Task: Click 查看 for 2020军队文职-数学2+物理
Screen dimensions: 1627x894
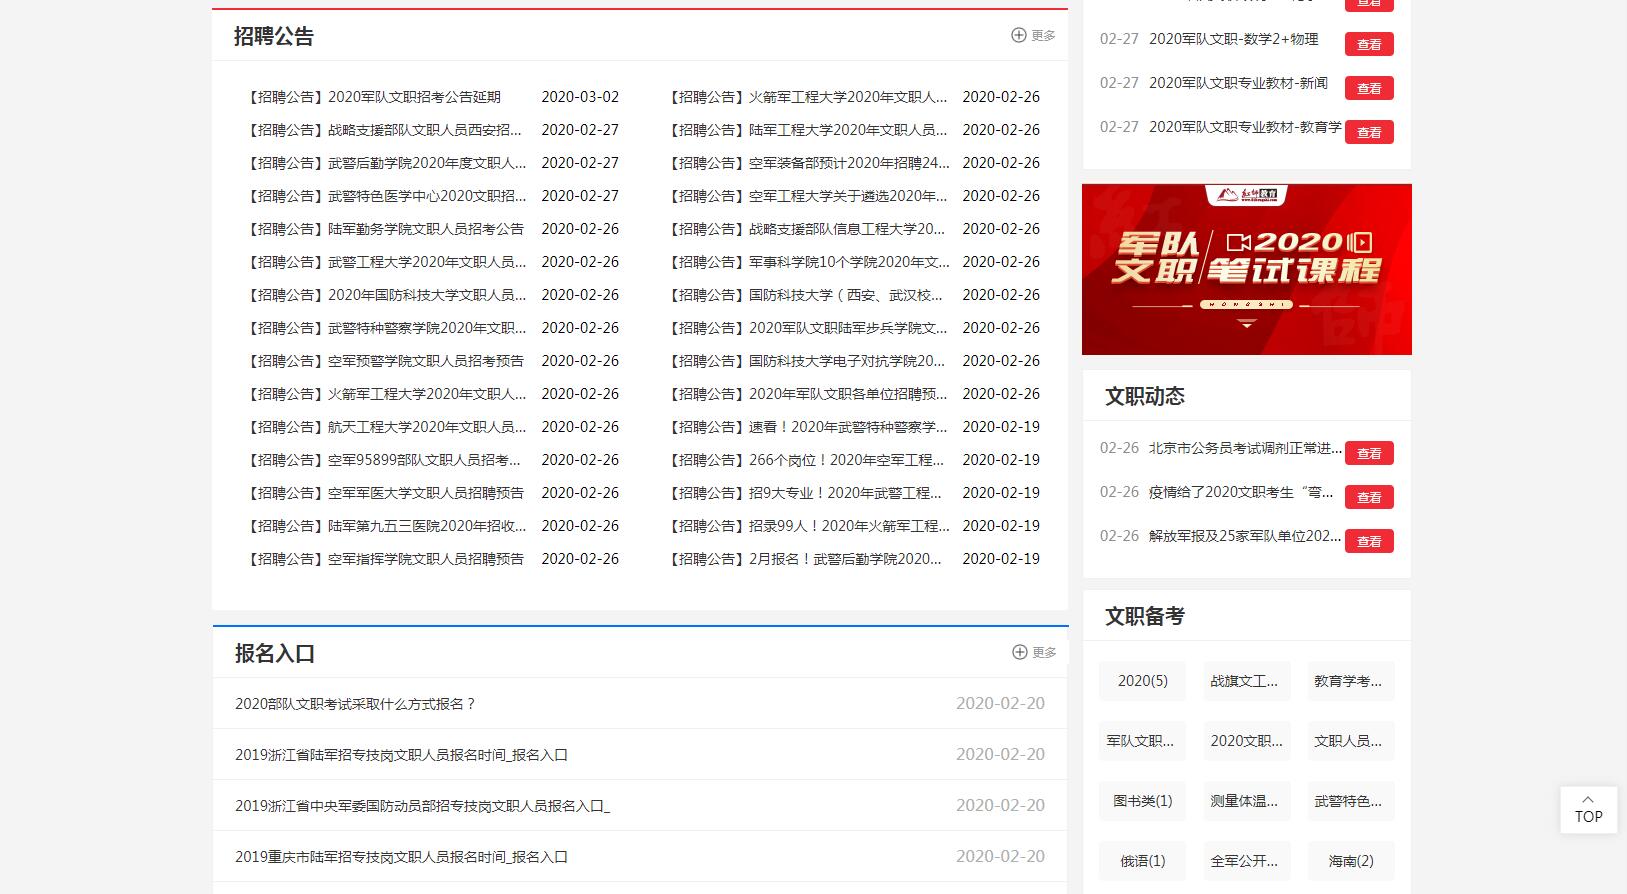Action: [x=1369, y=44]
